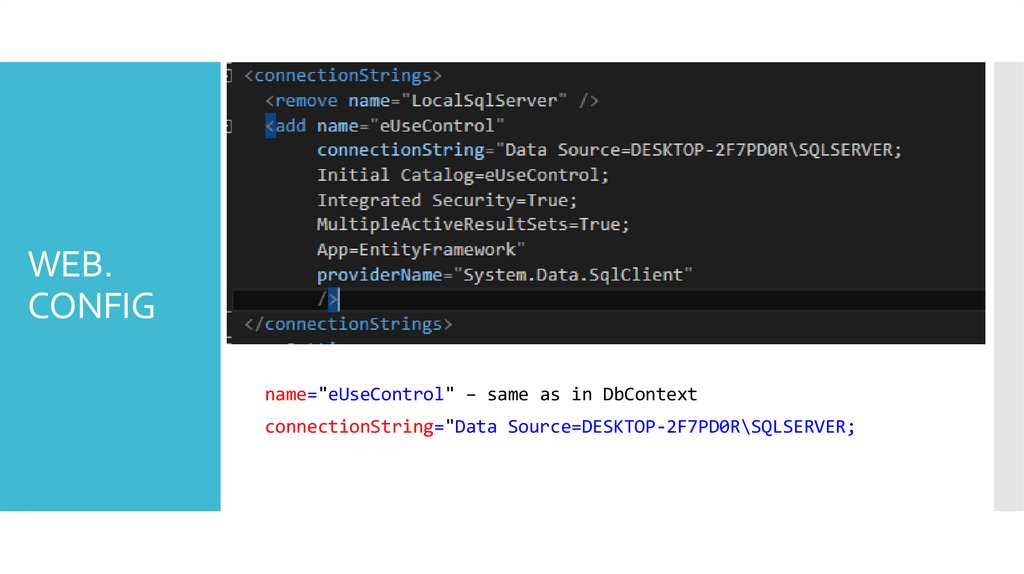Click the "System.Data.SqlClient" value
This screenshot has height=574, width=1024.
point(577,274)
